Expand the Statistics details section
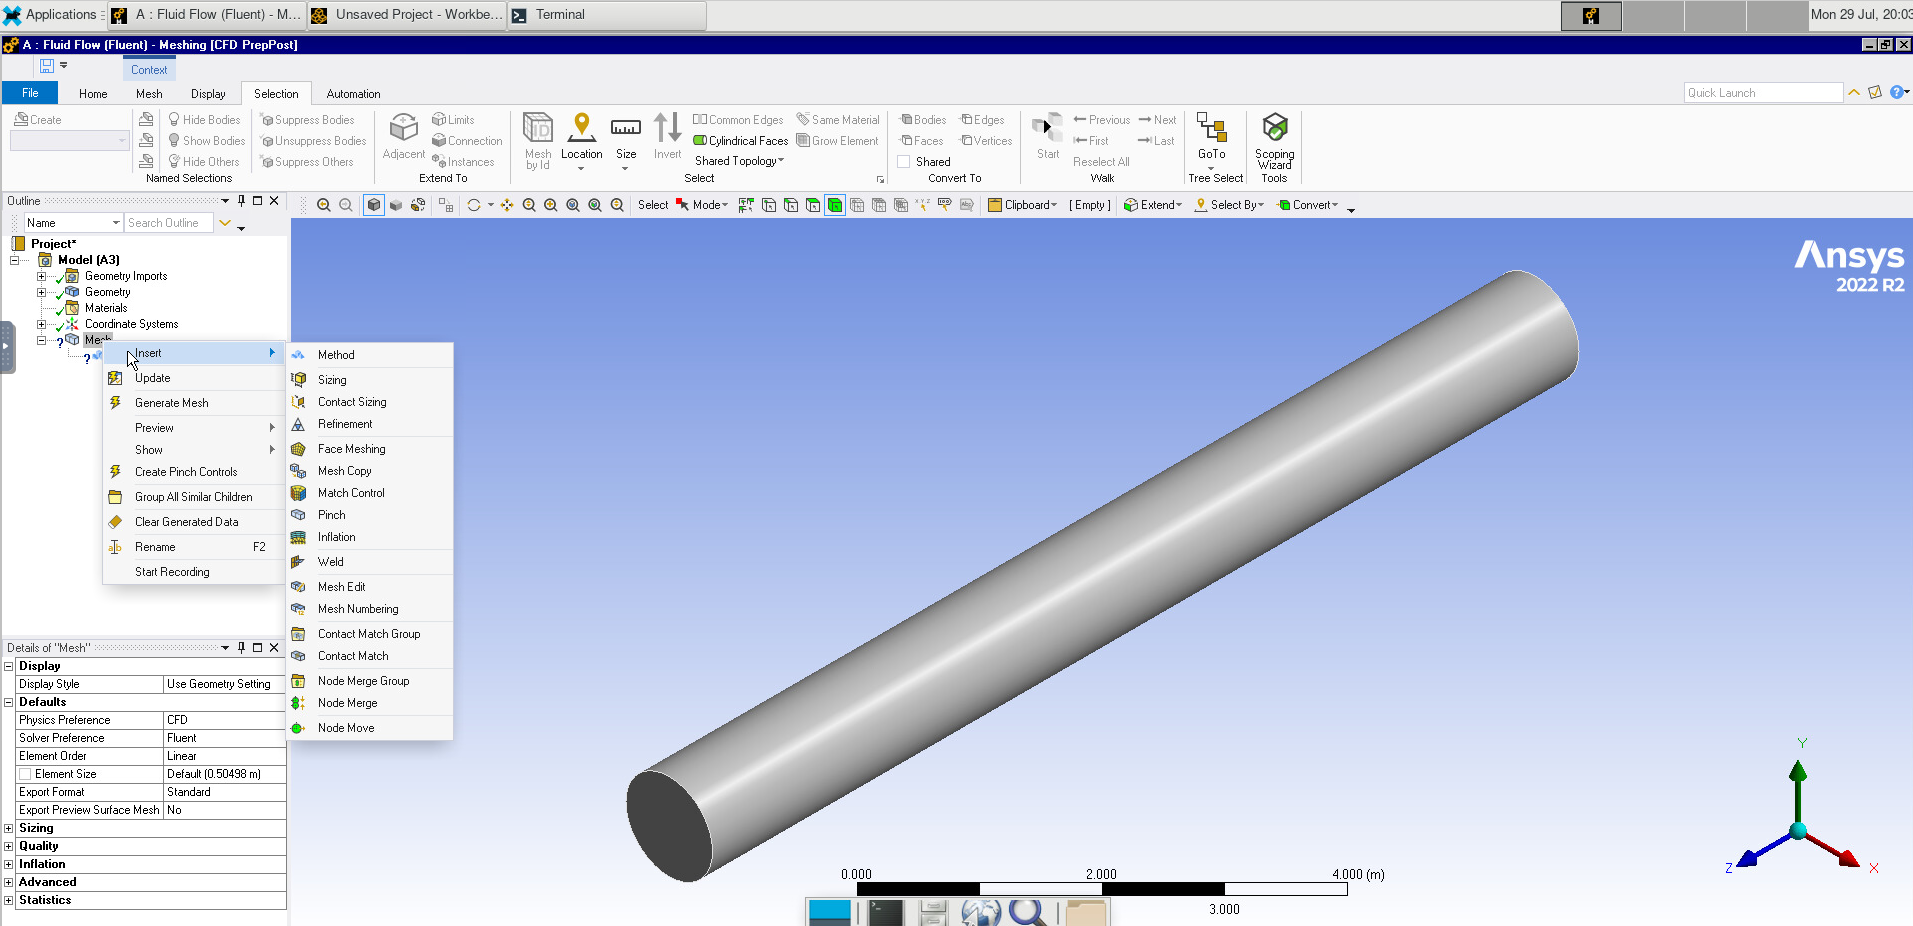Image resolution: width=1913 pixels, height=926 pixels. point(9,900)
